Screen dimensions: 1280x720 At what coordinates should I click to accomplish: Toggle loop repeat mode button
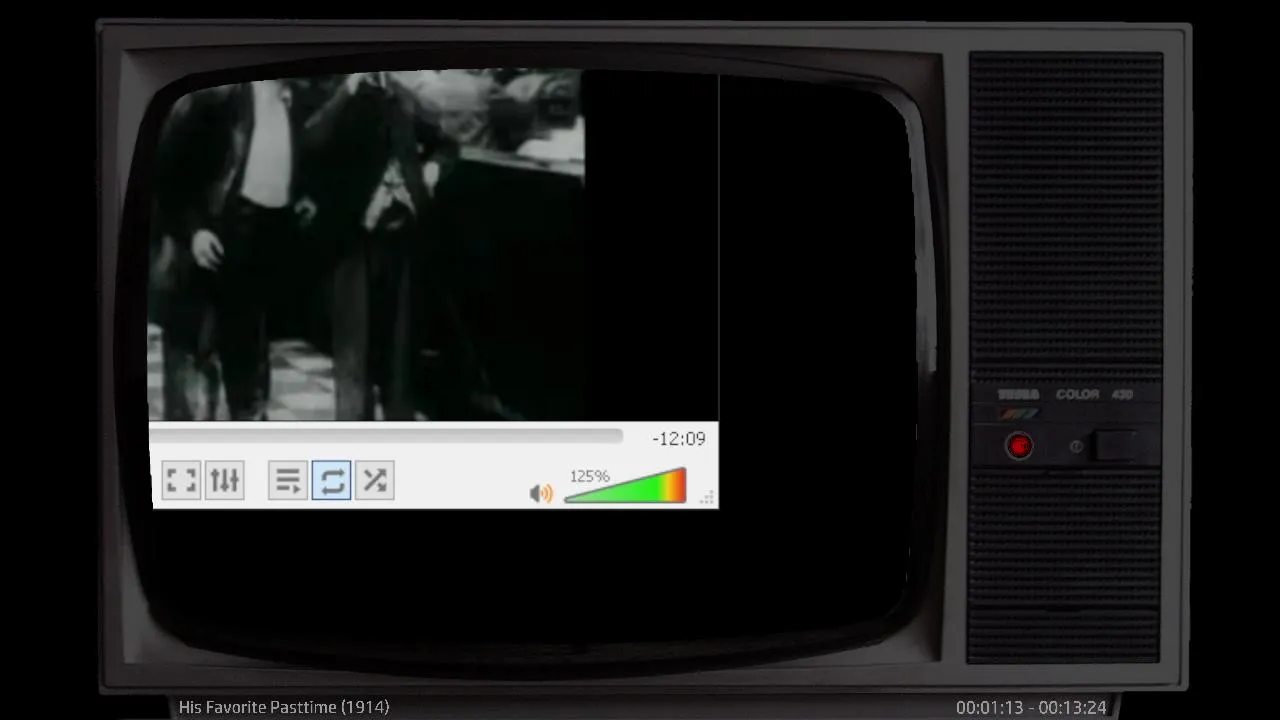(331, 480)
